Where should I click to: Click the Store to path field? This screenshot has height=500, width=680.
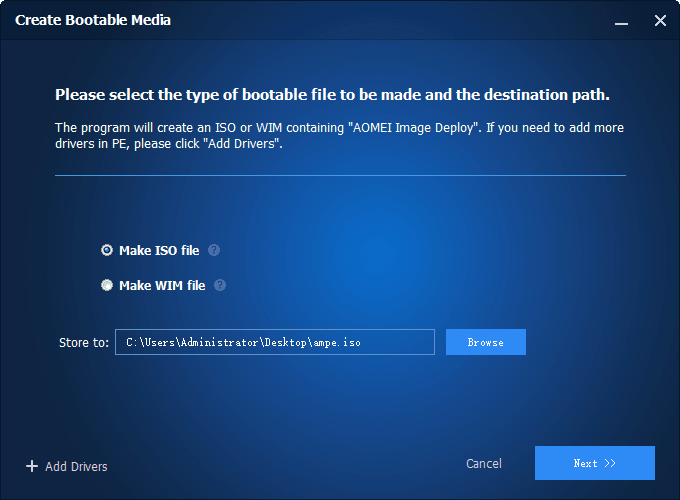point(274,342)
